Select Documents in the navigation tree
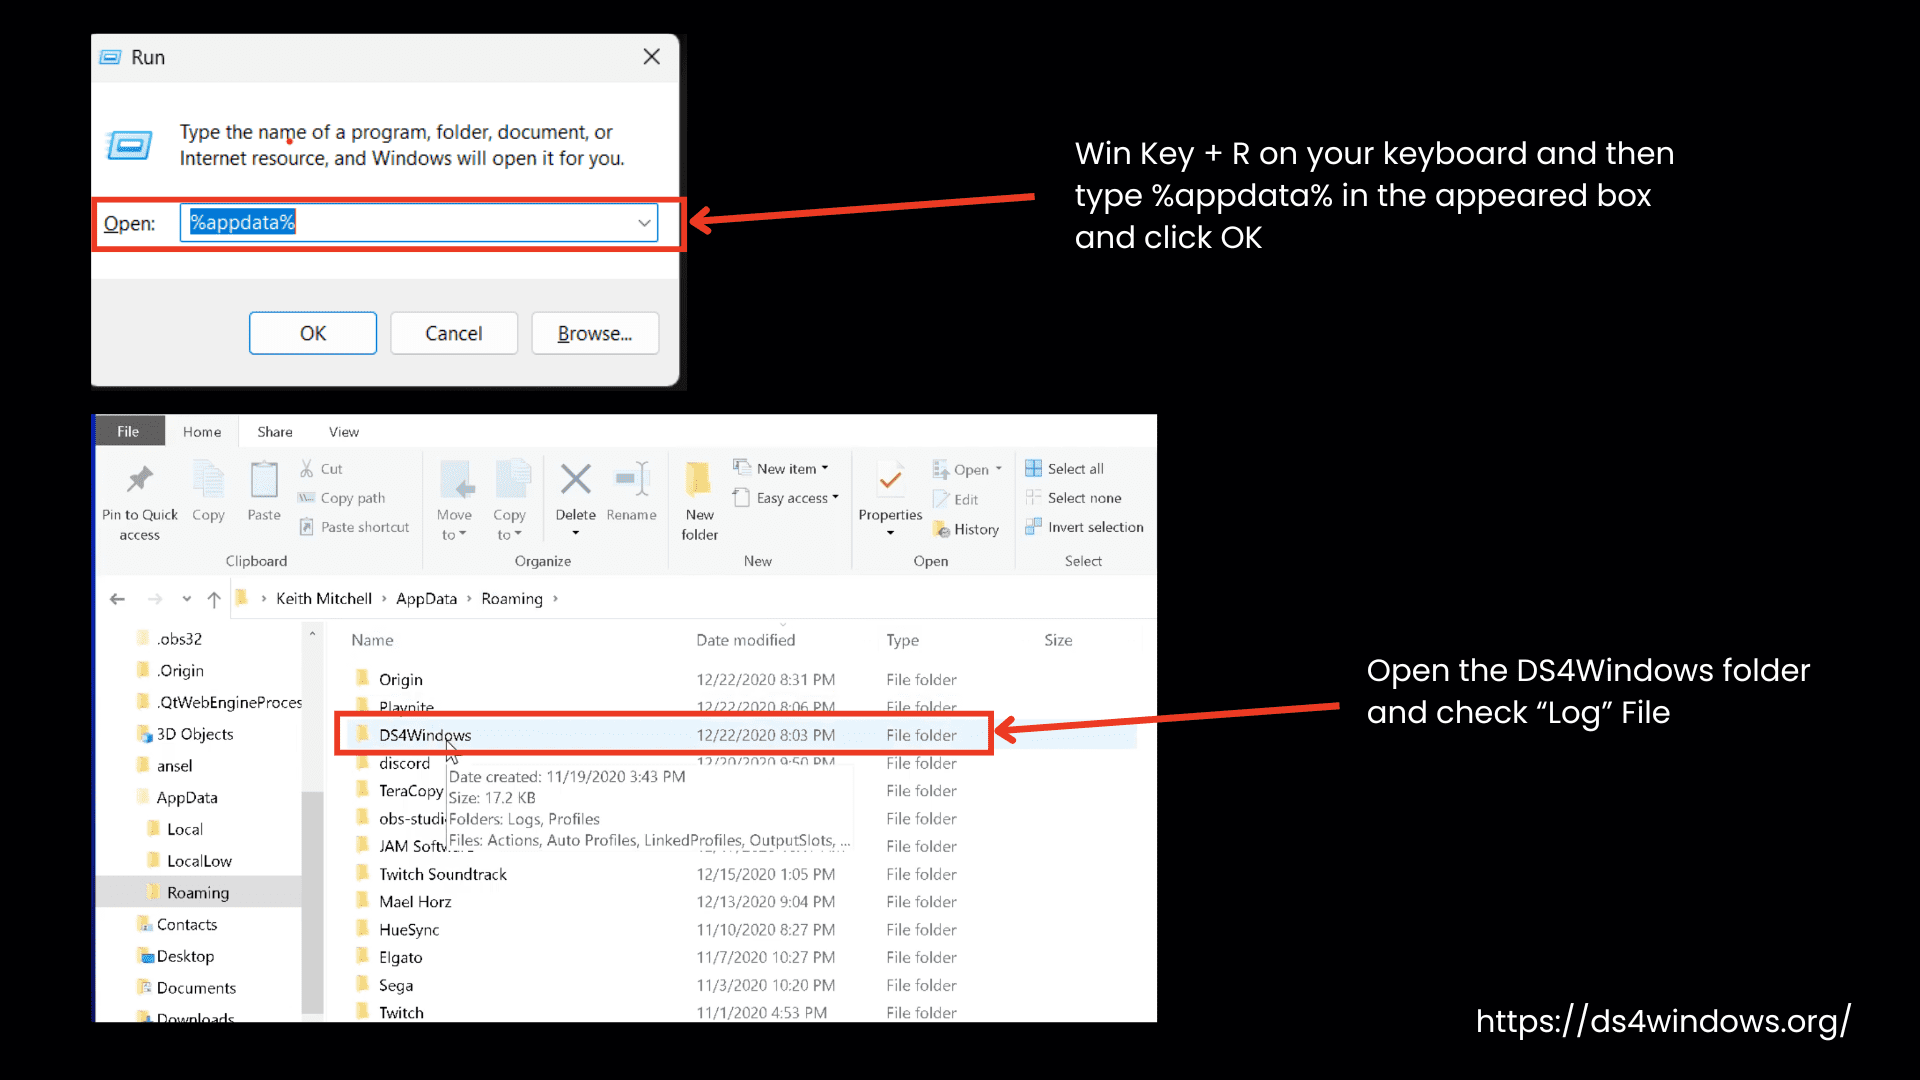This screenshot has width=1920, height=1080. (196, 988)
